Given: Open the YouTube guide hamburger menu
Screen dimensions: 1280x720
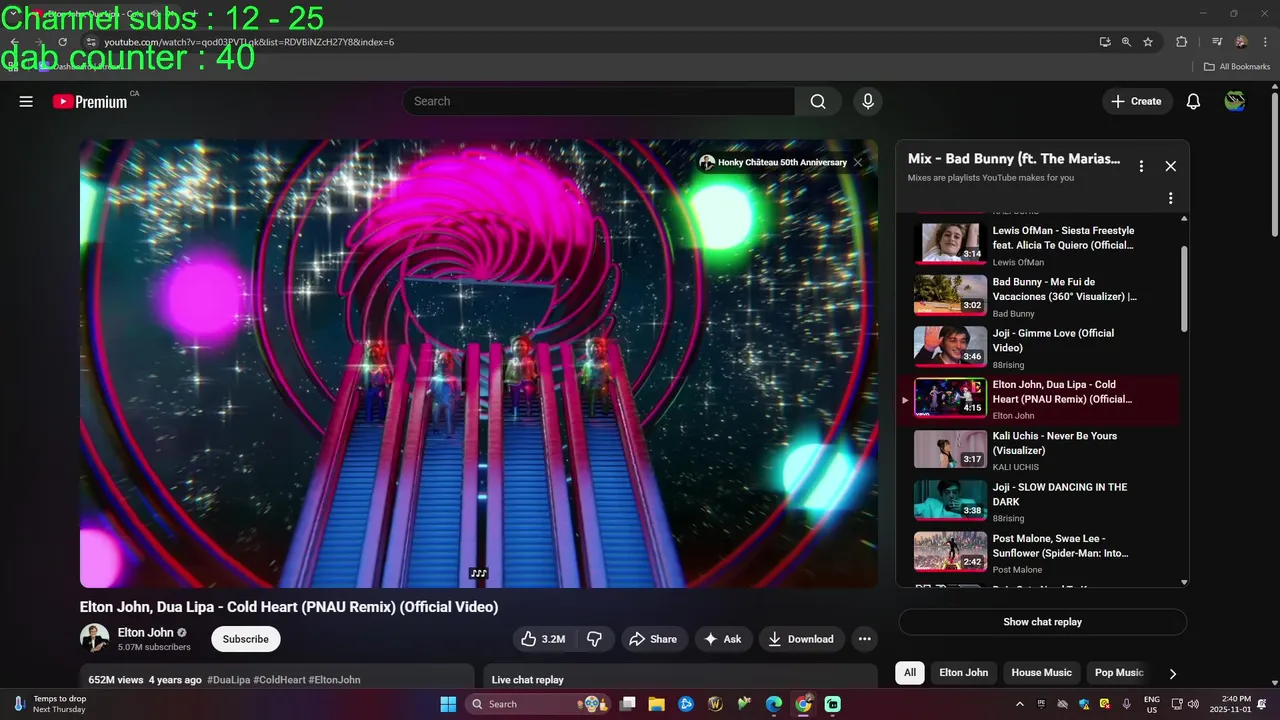Looking at the screenshot, I should 26,101.
